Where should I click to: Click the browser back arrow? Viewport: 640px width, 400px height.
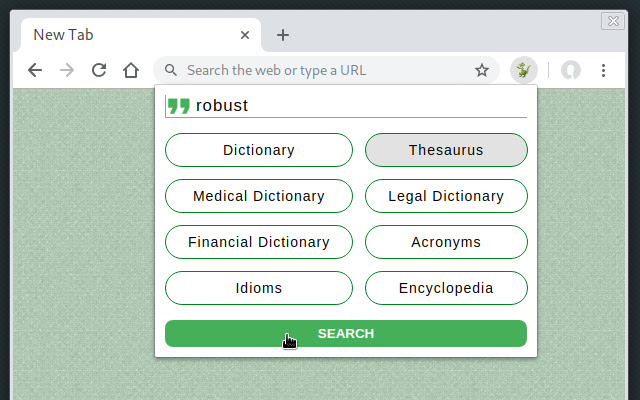[x=35, y=70]
